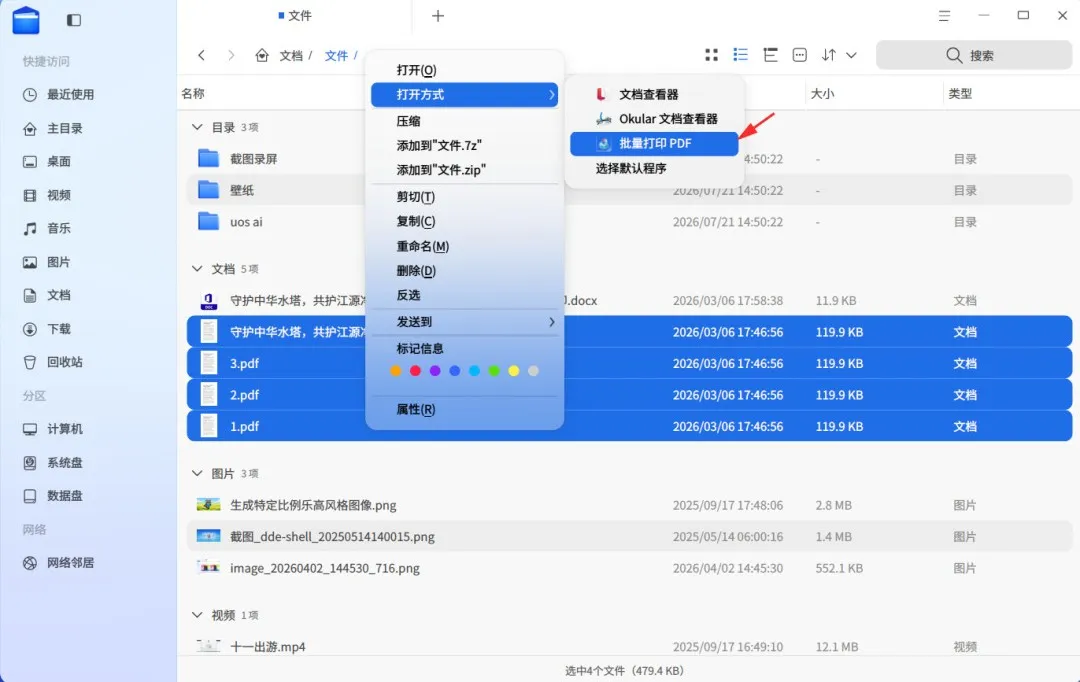Apply the yellow tag color
This screenshot has width=1080, height=682.
(x=514, y=371)
